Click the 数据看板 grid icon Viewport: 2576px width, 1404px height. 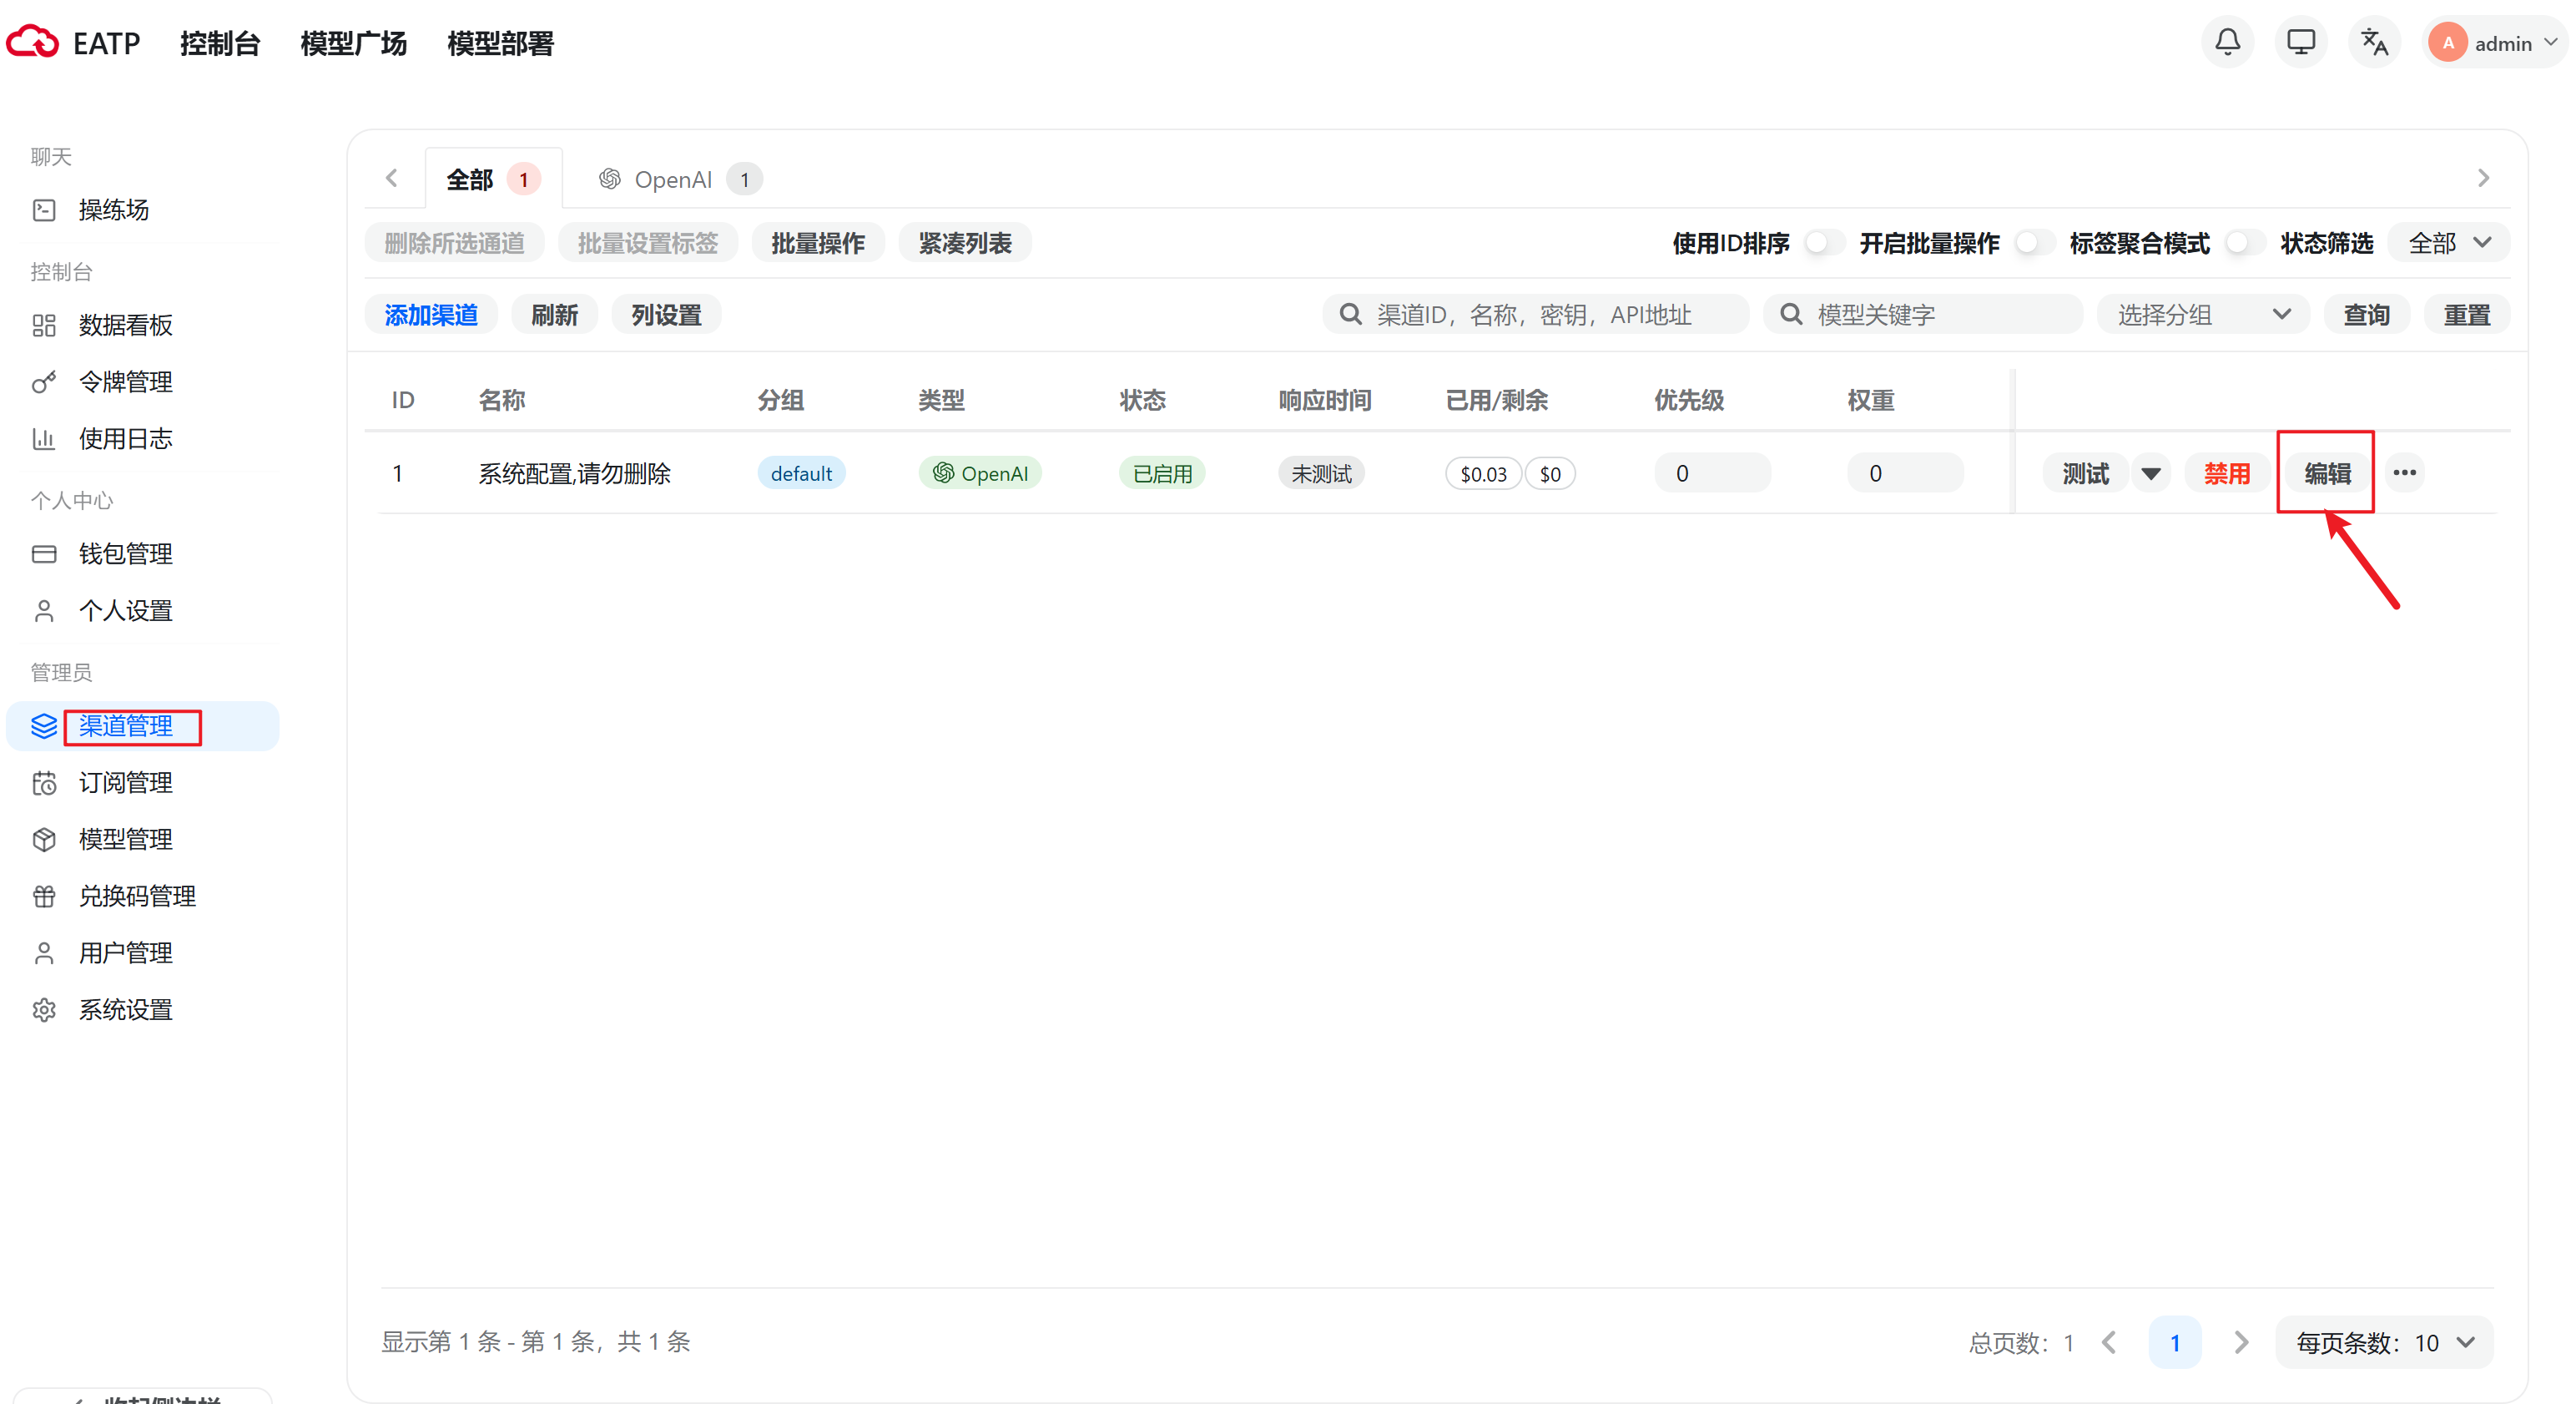[x=44, y=325]
